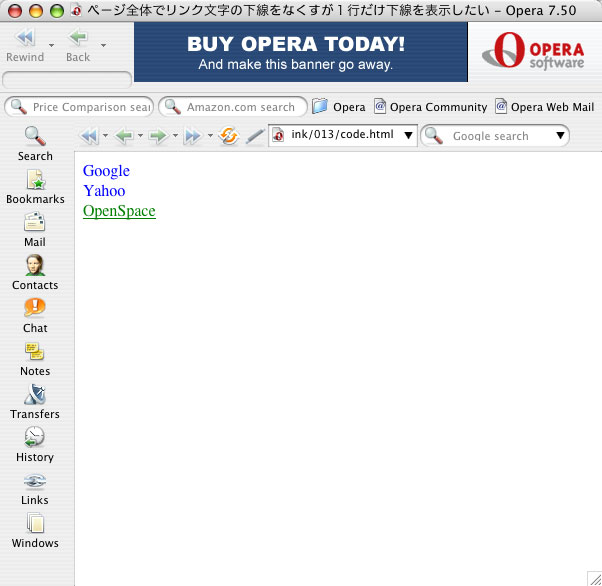Open the Transfers panel

coord(35,402)
